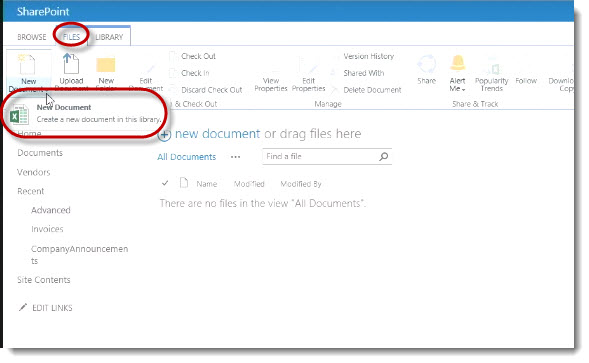Sort by the Modified column
The width and height of the screenshot is (589, 363).
249,184
